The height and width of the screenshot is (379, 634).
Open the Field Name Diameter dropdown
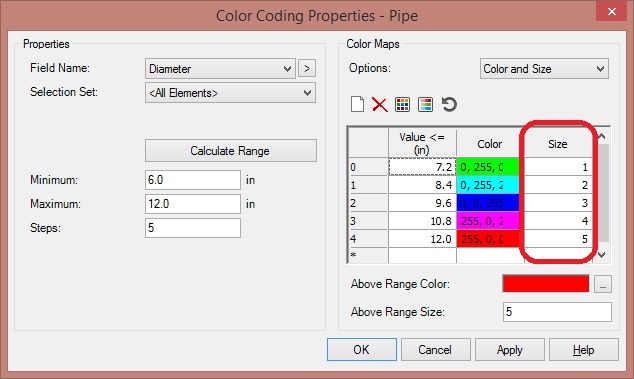(220, 68)
